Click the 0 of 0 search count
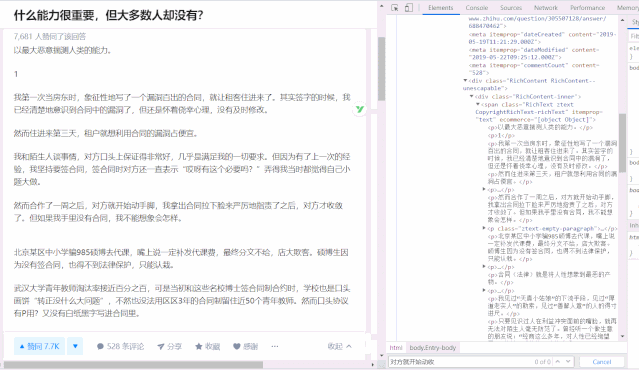 pyautogui.click(x=542, y=362)
